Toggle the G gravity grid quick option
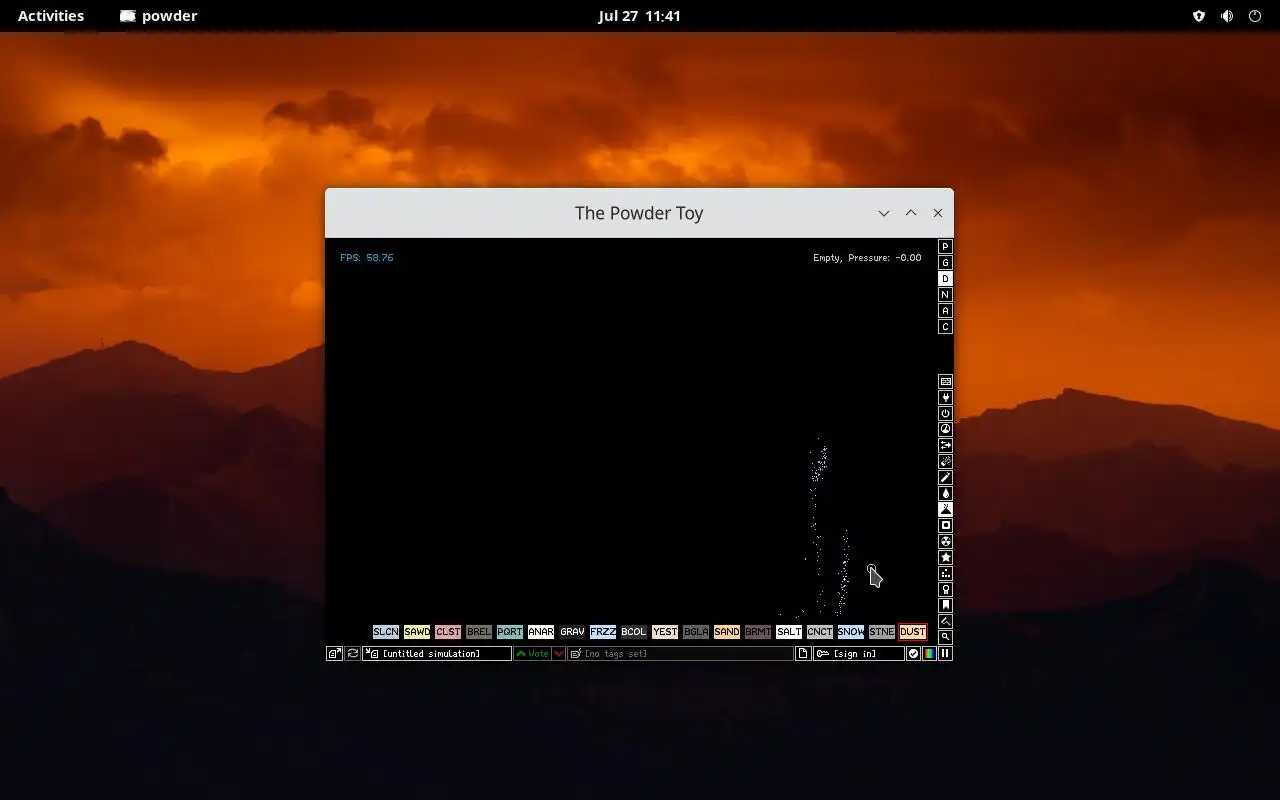 (945, 263)
